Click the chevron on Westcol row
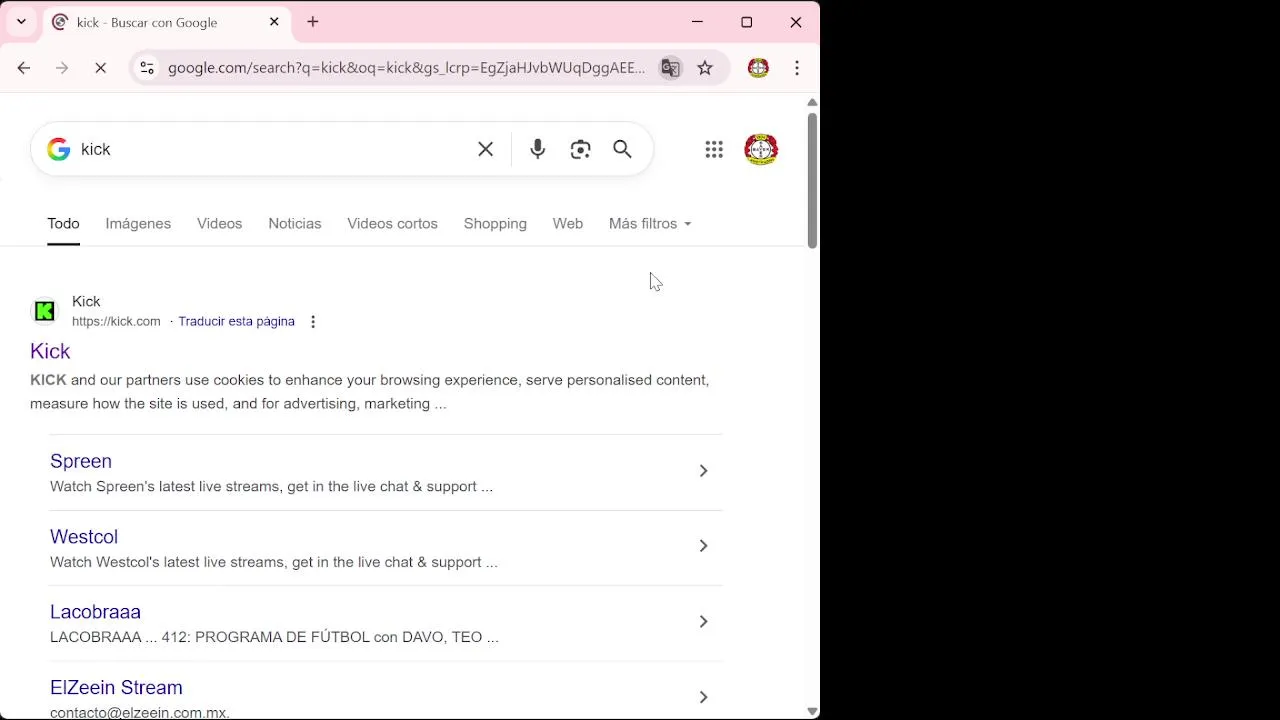 click(x=703, y=546)
